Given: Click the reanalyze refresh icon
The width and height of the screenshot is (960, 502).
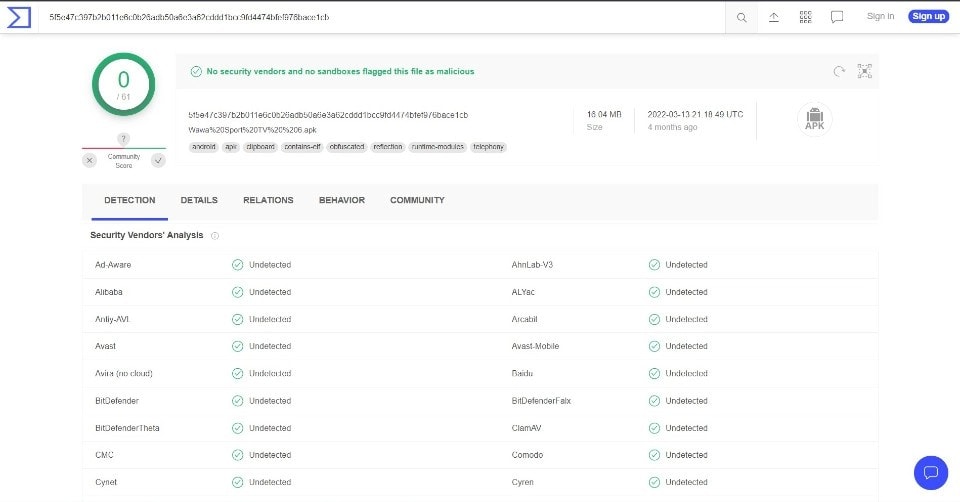Looking at the screenshot, I should click(839, 72).
